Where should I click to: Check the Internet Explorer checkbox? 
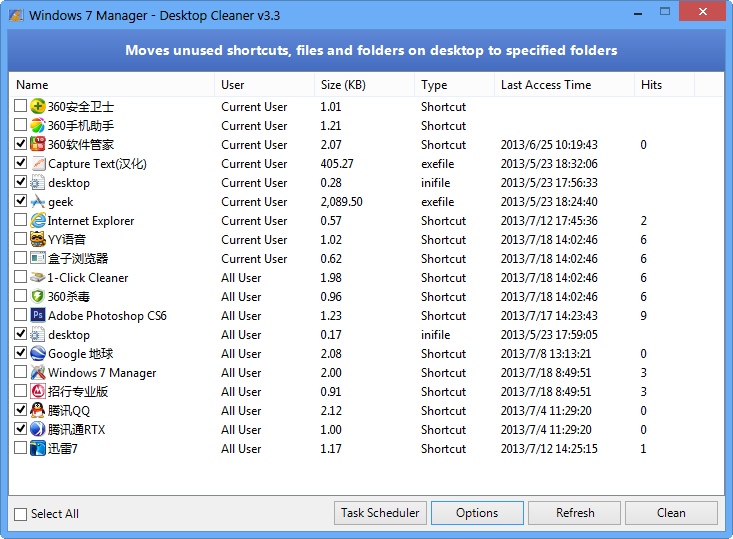coord(21,221)
